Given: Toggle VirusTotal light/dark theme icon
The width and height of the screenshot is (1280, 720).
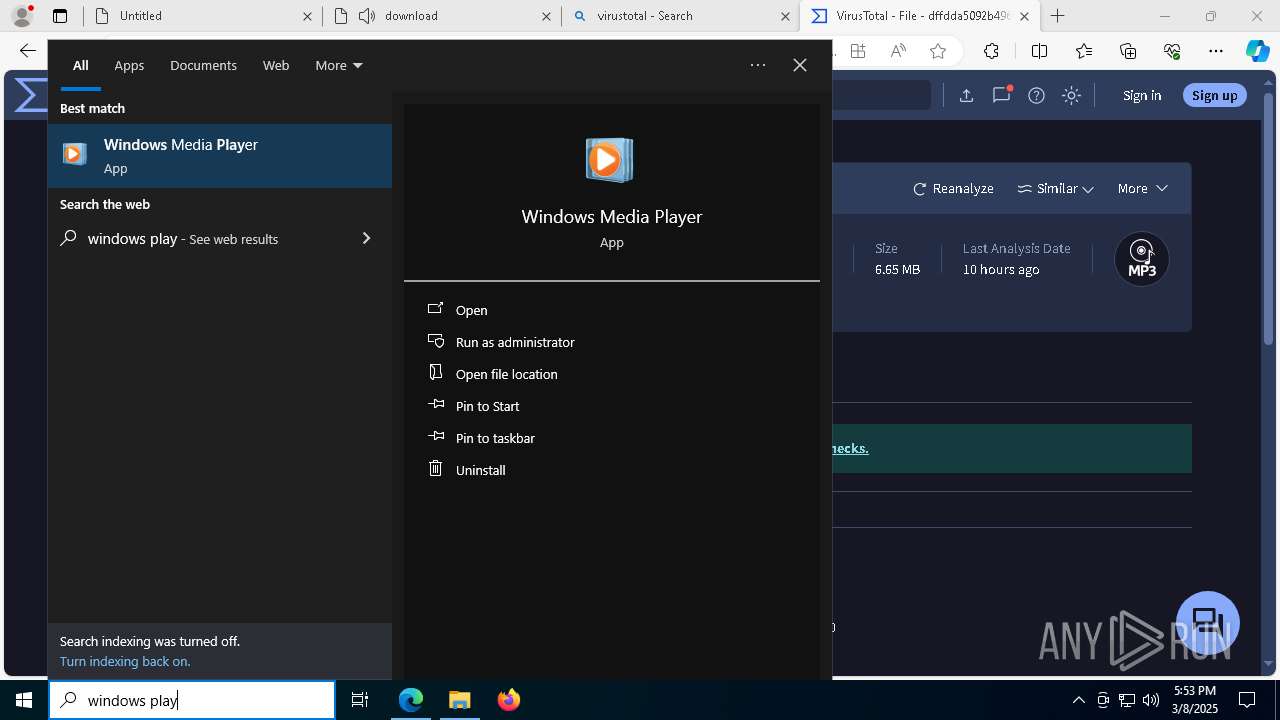Looking at the screenshot, I should (1071, 95).
